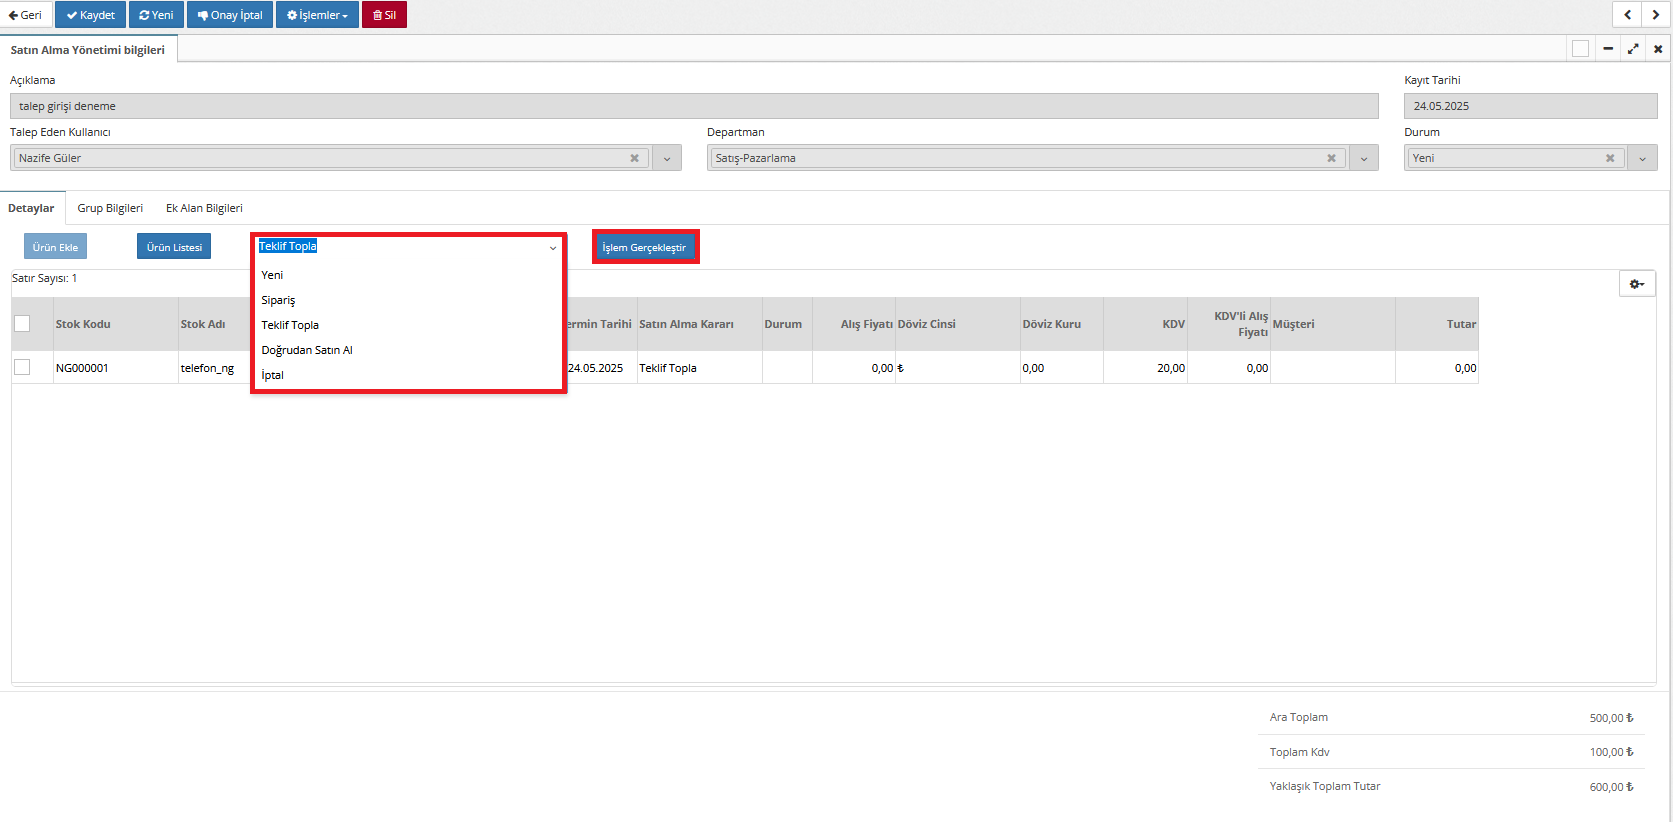1673x822 pixels.
Task: Expand the Departman dropdown list
Action: tap(1364, 158)
